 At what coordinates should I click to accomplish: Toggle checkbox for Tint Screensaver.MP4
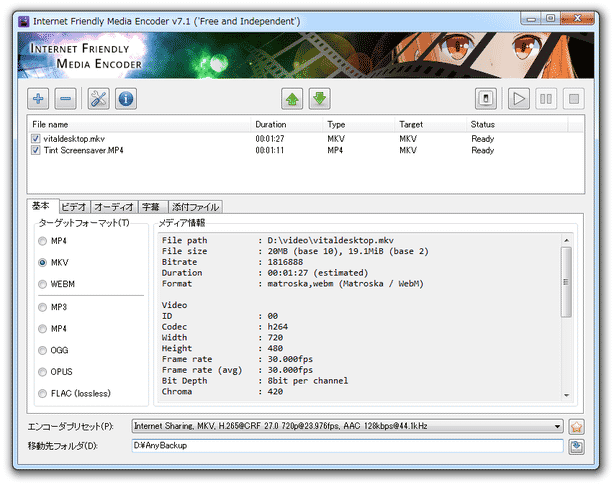pyautogui.click(x=36, y=150)
